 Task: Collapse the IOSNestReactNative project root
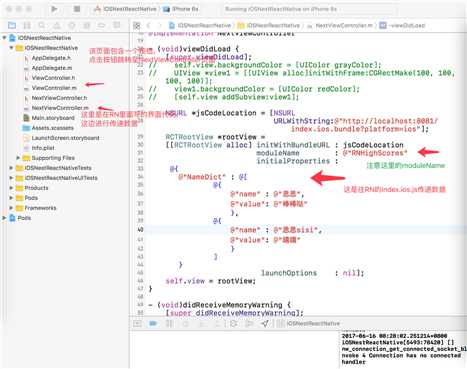[4, 38]
